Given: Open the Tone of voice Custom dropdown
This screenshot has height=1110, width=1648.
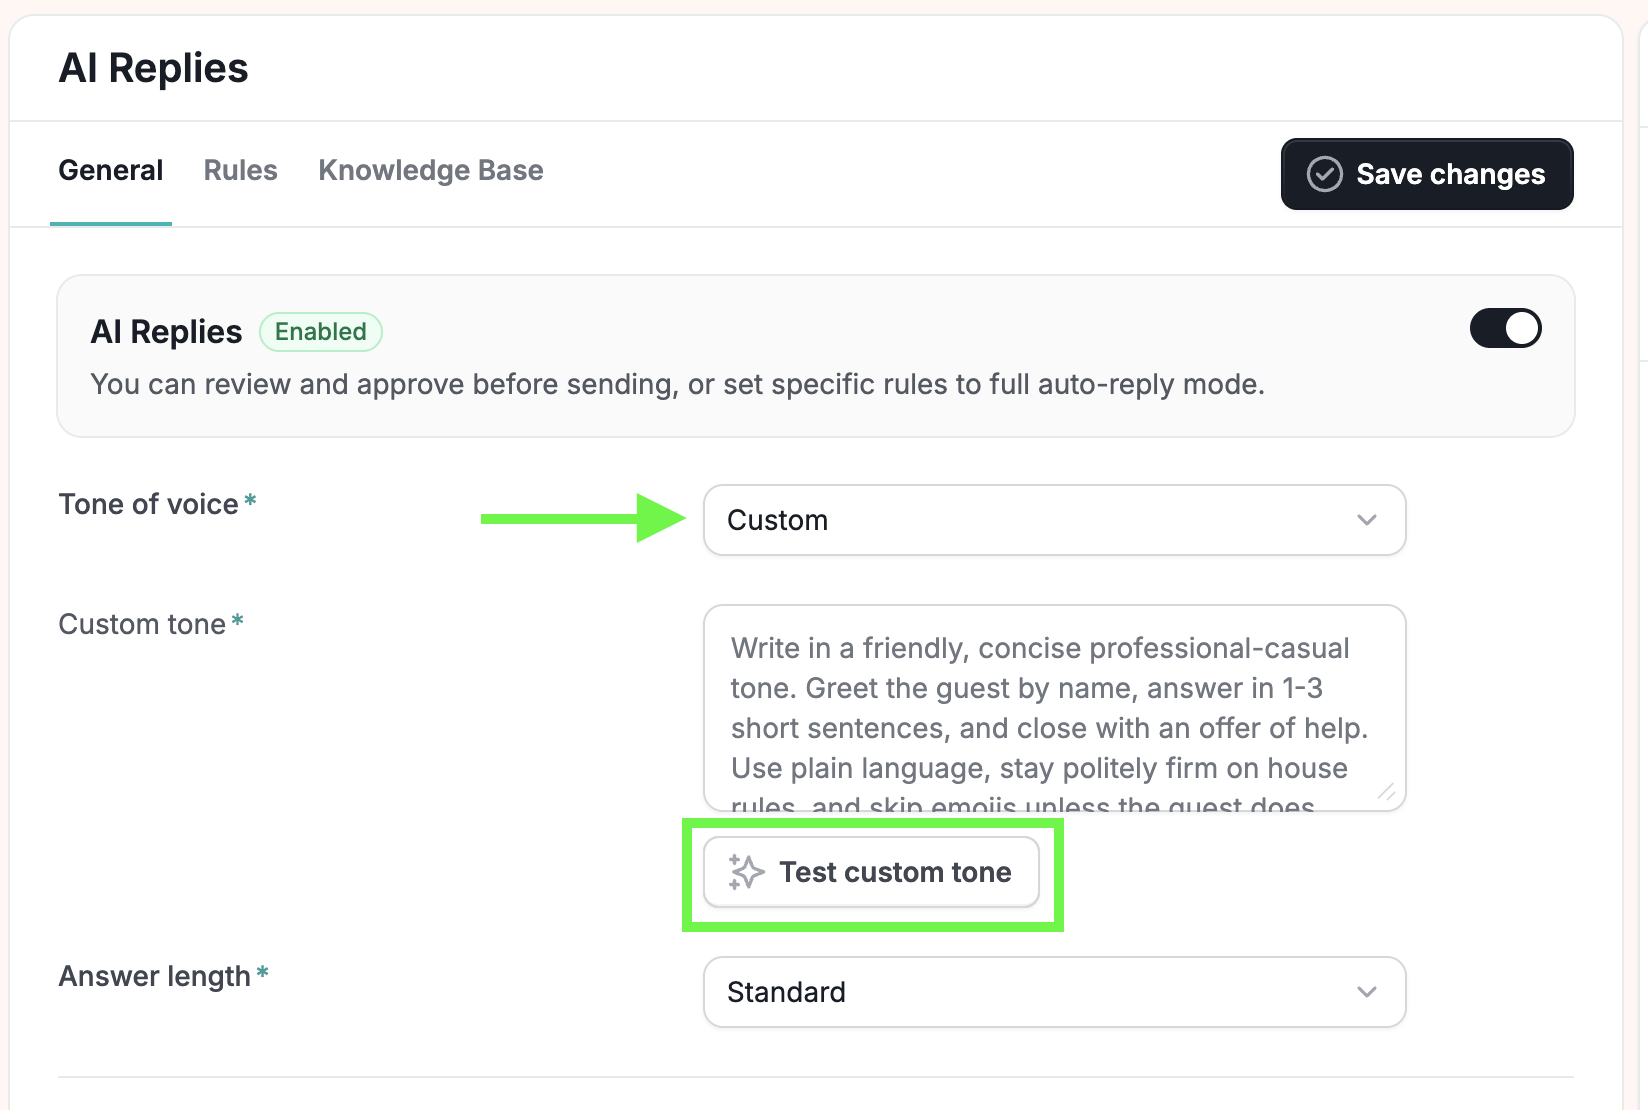Looking at the screenshot, I should click(x=1055, y=520).
